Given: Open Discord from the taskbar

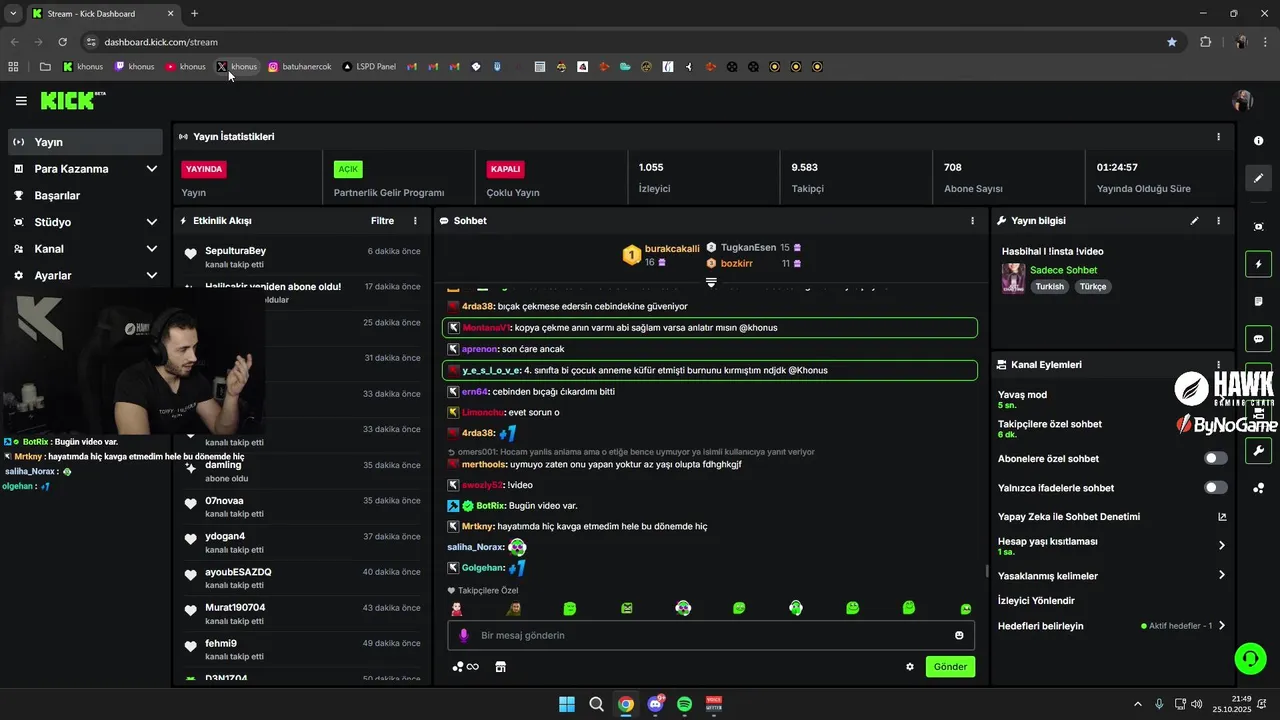Looking at the screenshot, I should point(656,704).
